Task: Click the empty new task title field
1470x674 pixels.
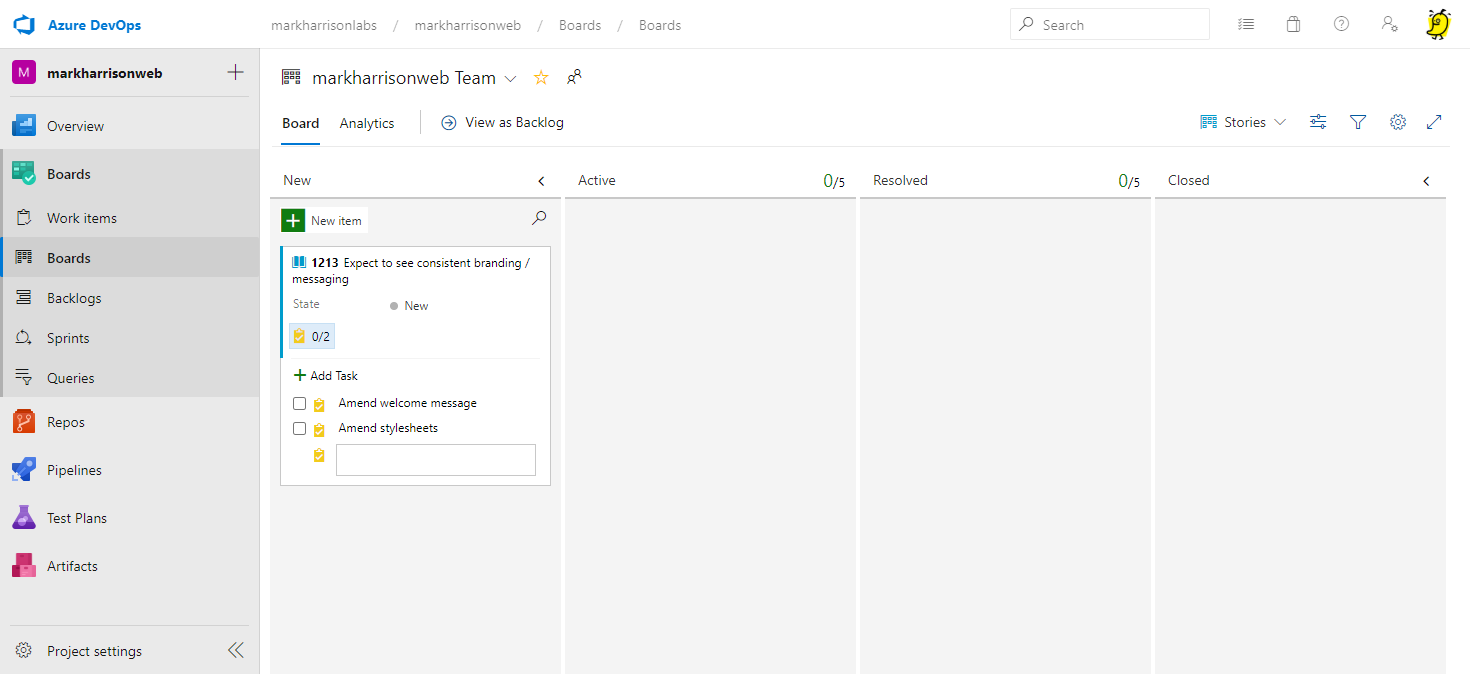Action: point(436,460)
